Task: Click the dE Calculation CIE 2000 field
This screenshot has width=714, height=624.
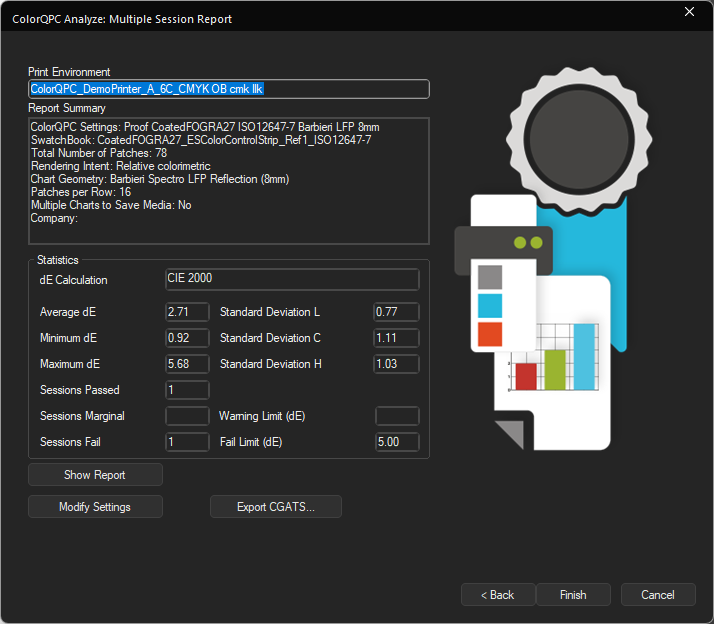Action: click(292, 279)
